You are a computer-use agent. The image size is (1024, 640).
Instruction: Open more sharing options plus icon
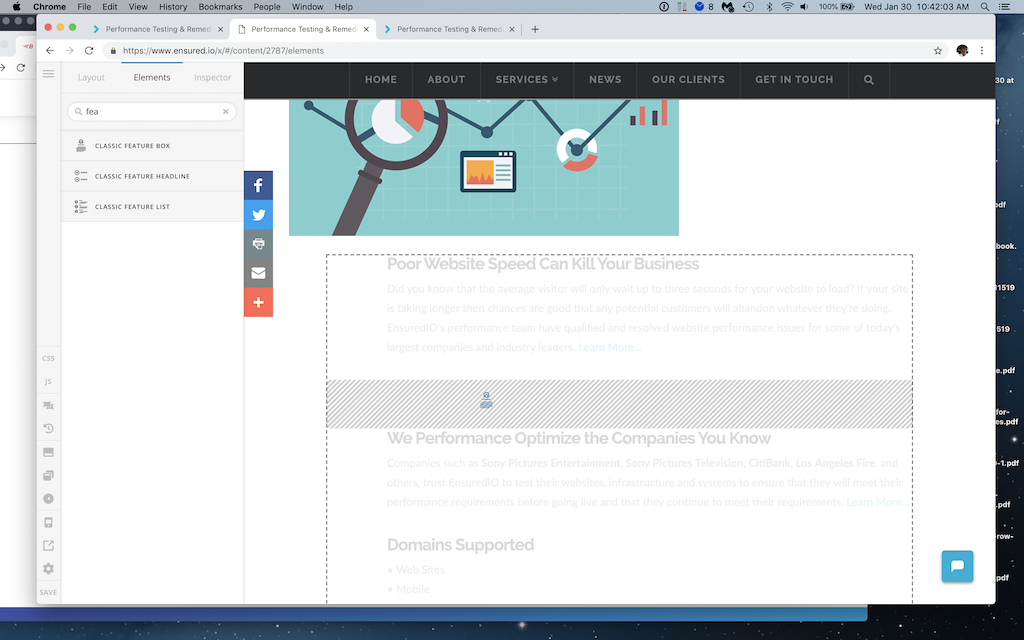258,302
